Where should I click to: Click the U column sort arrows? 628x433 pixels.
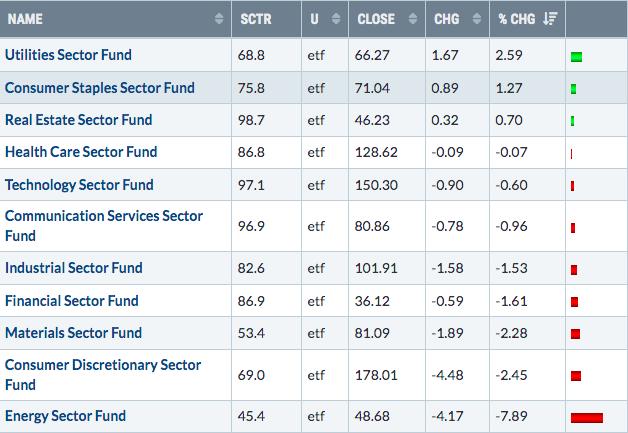point(336,18)
